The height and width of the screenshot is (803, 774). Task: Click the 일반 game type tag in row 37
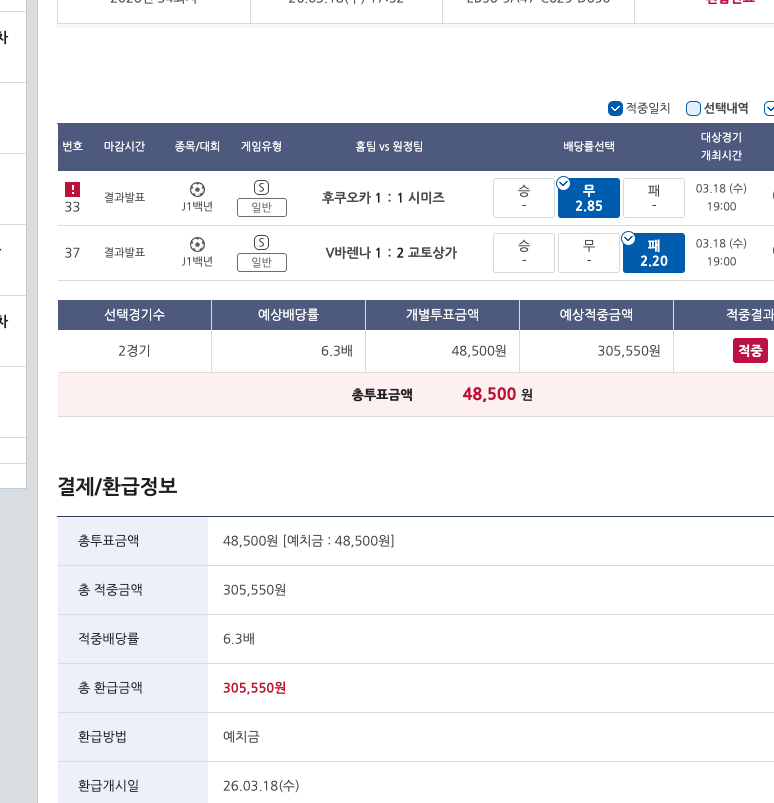262,262
